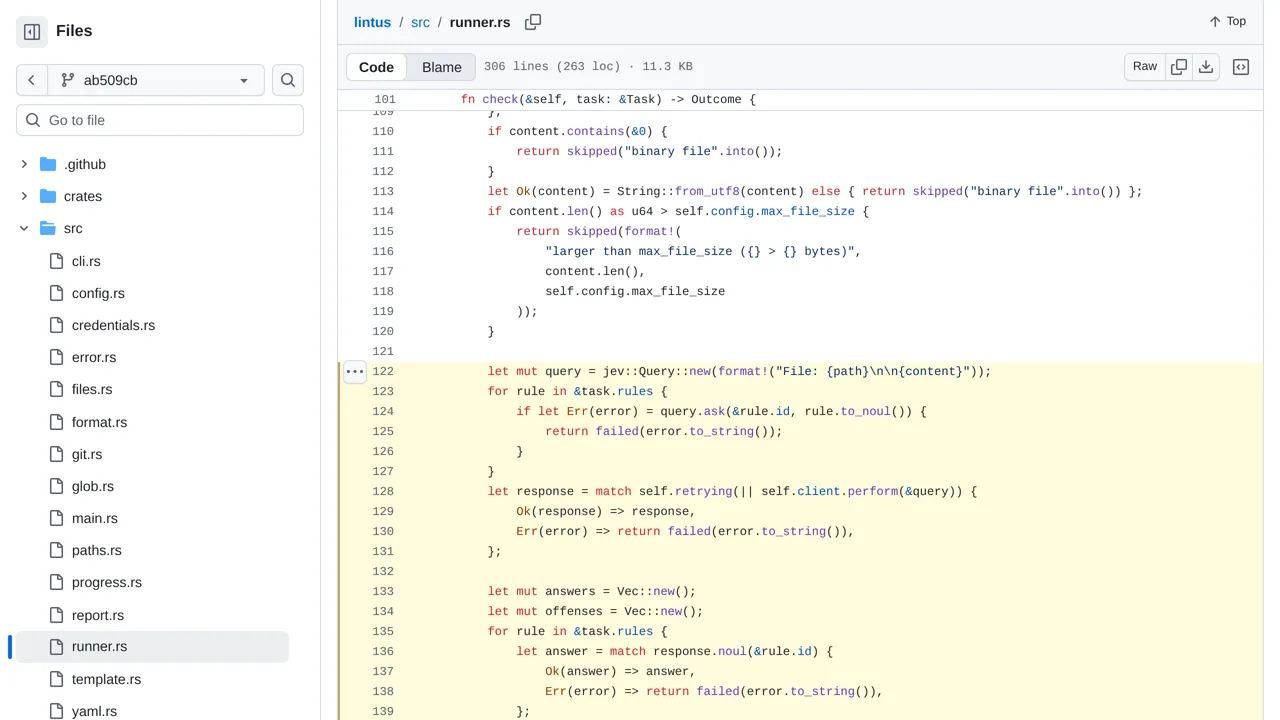Open report.rs in the file tree
The image size is (1280, 720).
pos(98,615)
